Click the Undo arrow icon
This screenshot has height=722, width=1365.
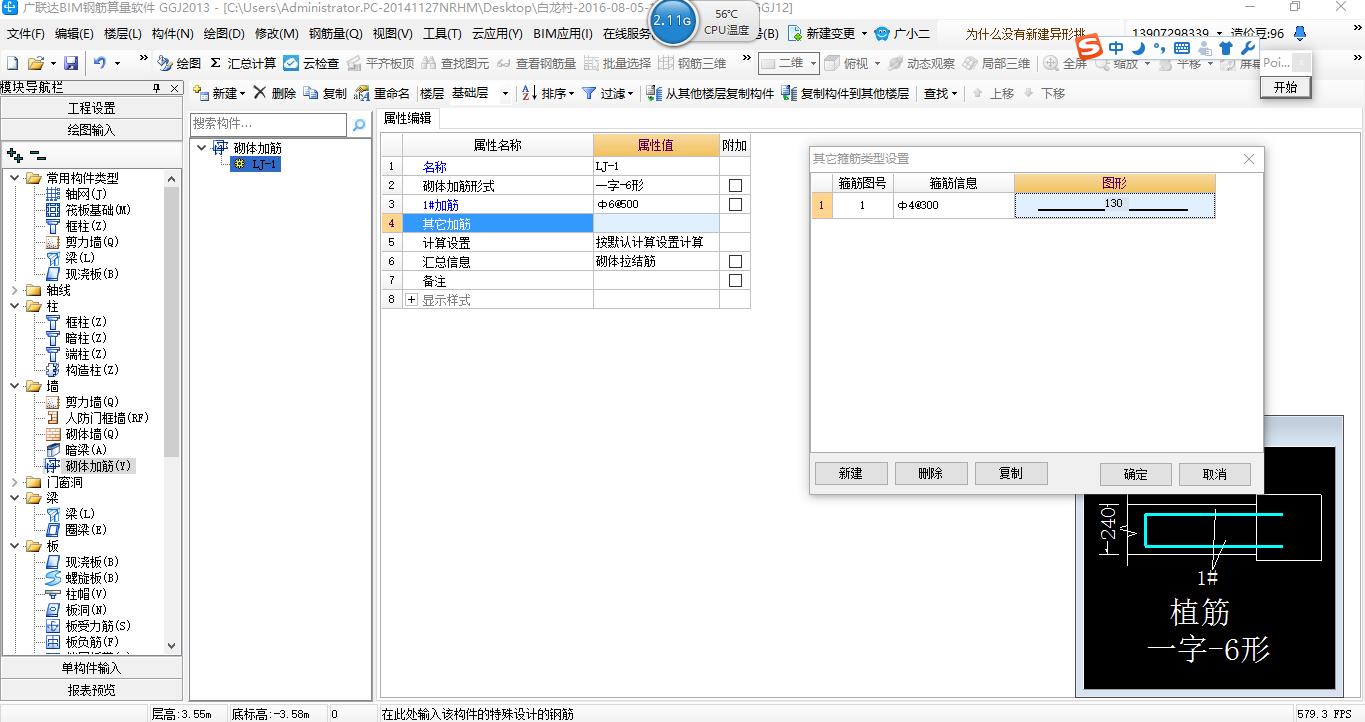point(100,63)
